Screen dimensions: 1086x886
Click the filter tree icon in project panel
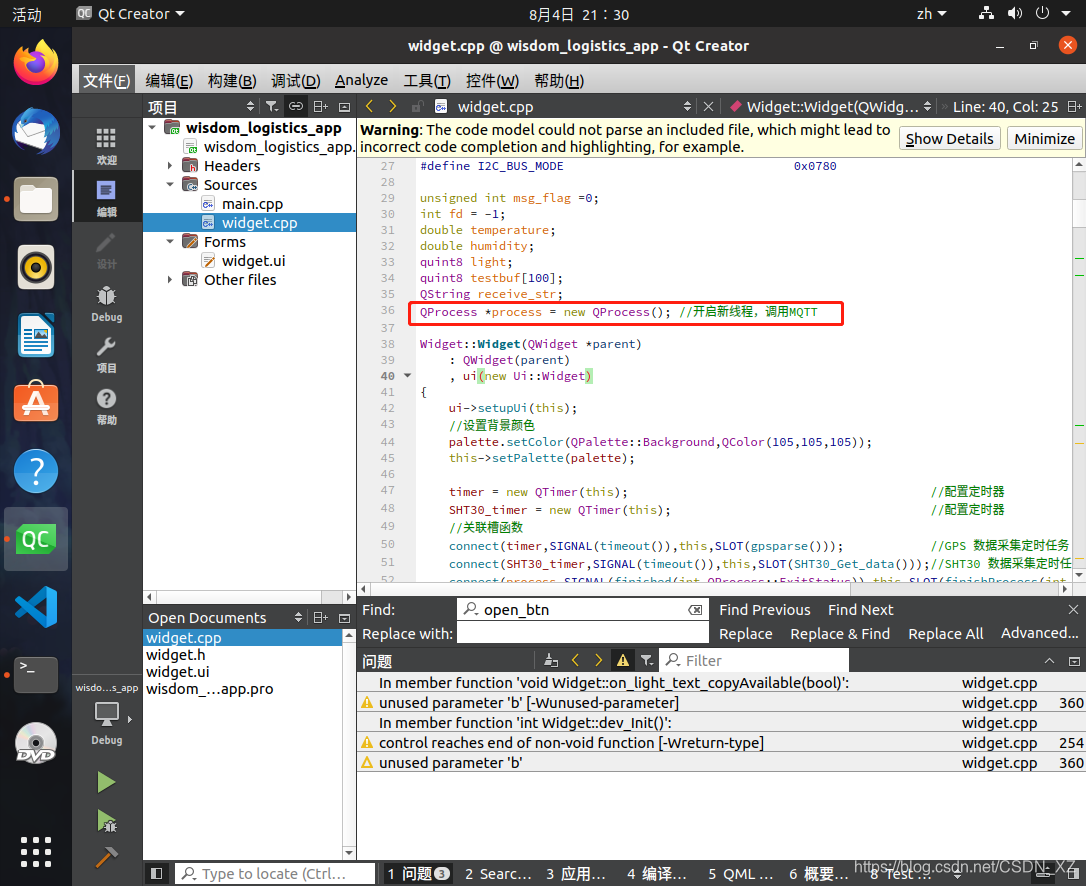pyautogui.click(x=272, y=106)
